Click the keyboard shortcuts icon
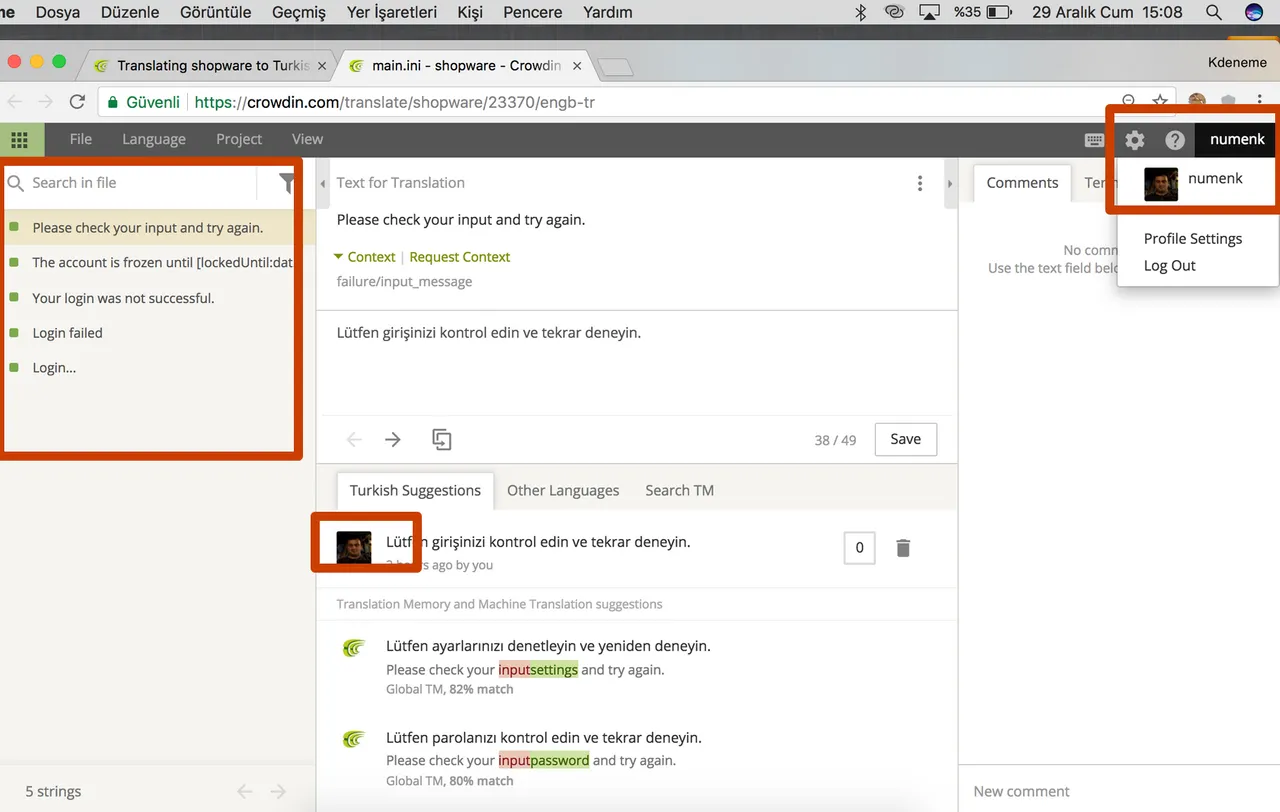This screenshot has height=812, width=1280. tap(1095, 140)
